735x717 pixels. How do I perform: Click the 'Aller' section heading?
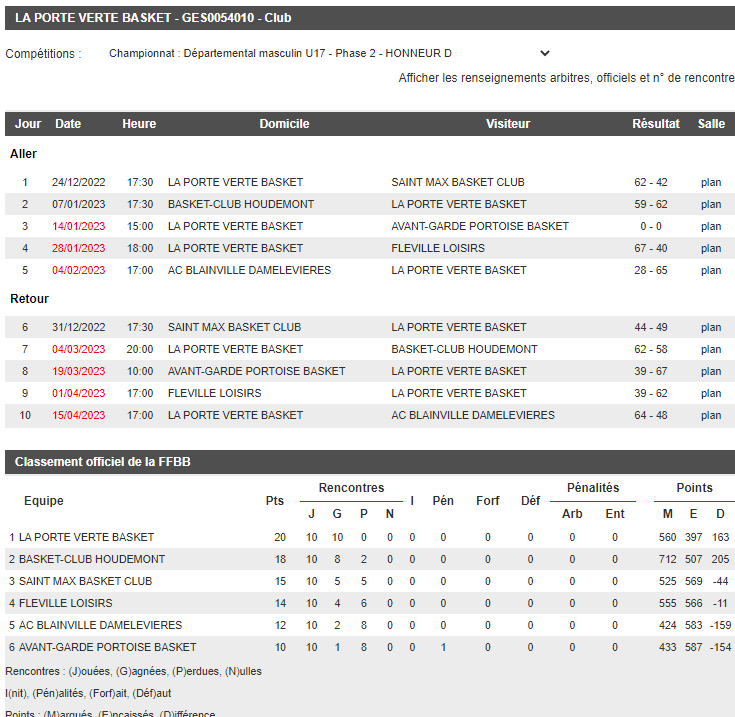(x=23, y=154)
